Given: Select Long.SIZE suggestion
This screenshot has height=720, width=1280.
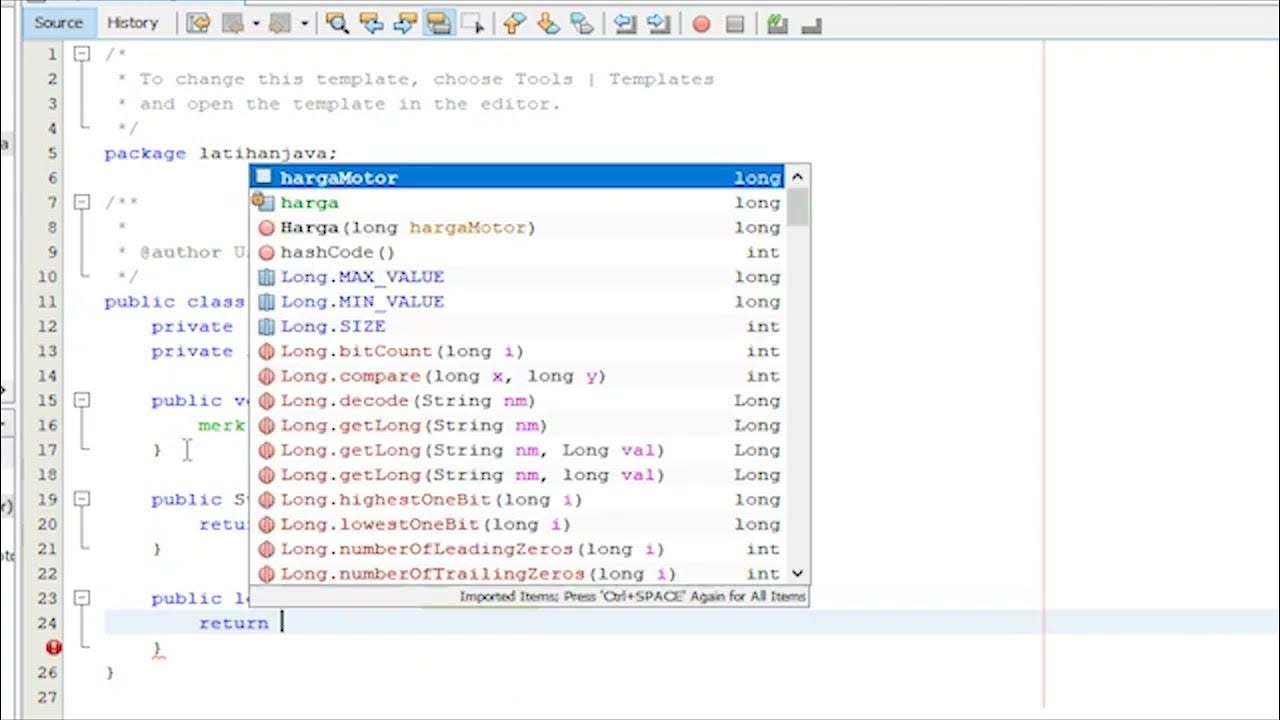Looking at the screenshot, I should click(518, 326).
